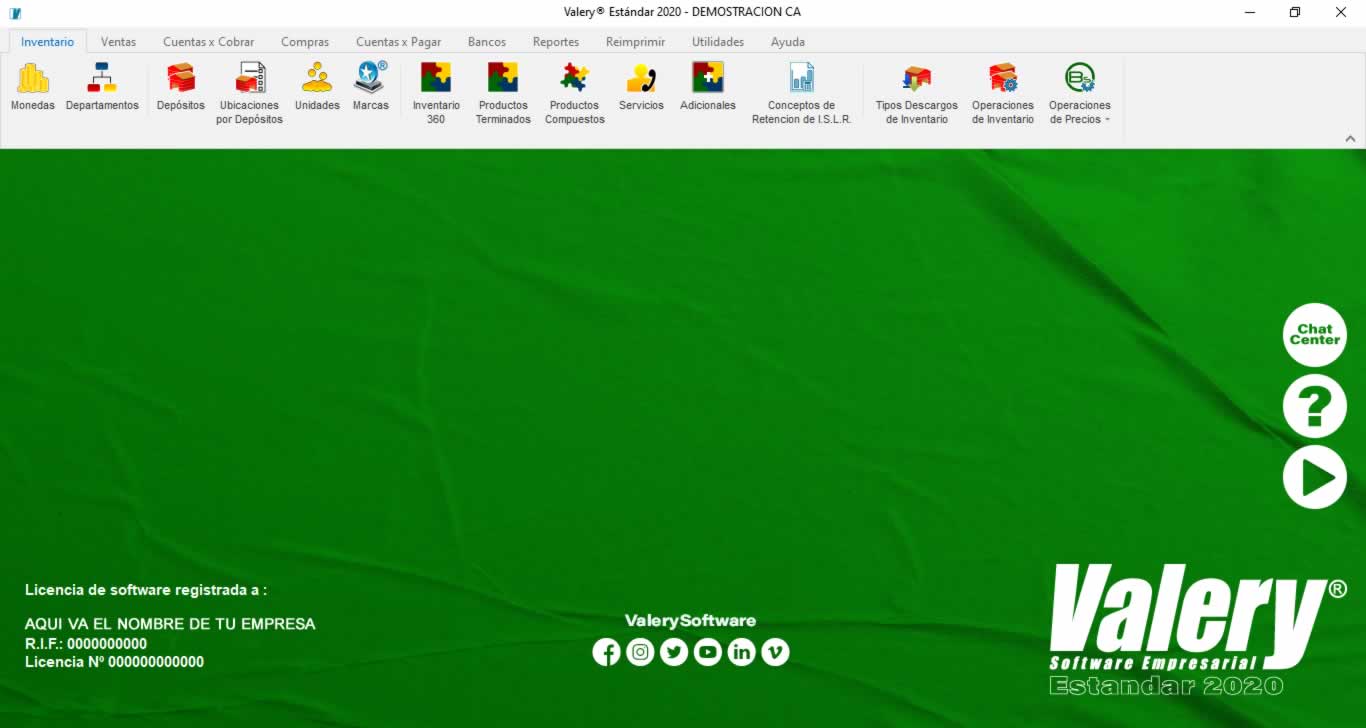Select Ubicaciones por Depósitos icon
Image resolution: width=1366 pixels, height=728 pixels.
(250, 80)
